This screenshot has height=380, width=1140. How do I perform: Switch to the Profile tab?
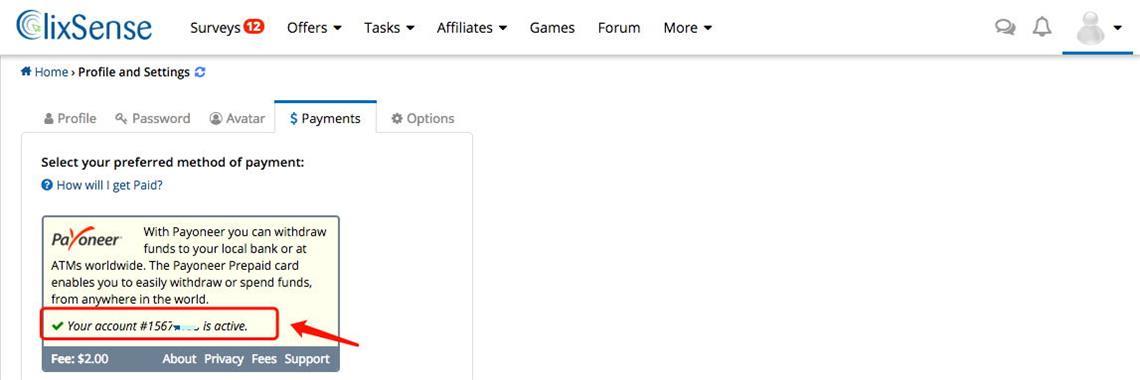[70, 118]
